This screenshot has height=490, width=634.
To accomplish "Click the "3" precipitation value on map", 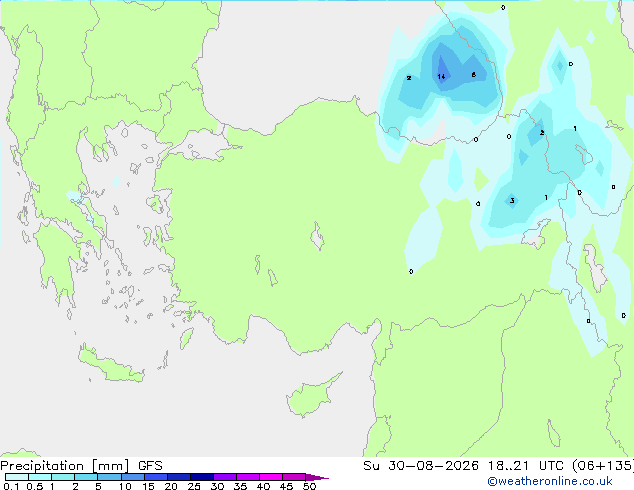I will (512, 201).
